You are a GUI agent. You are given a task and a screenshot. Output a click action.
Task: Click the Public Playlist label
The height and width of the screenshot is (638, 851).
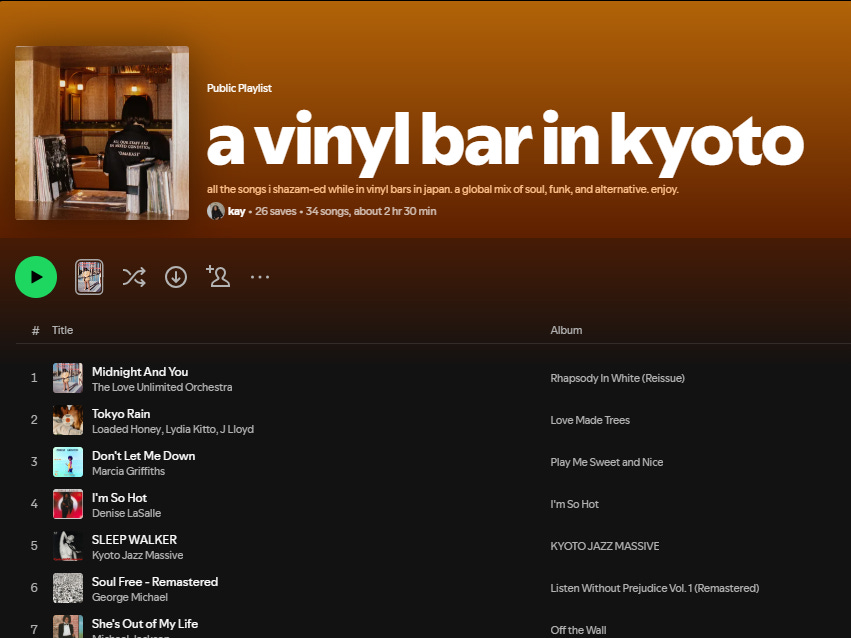[239, 88]
